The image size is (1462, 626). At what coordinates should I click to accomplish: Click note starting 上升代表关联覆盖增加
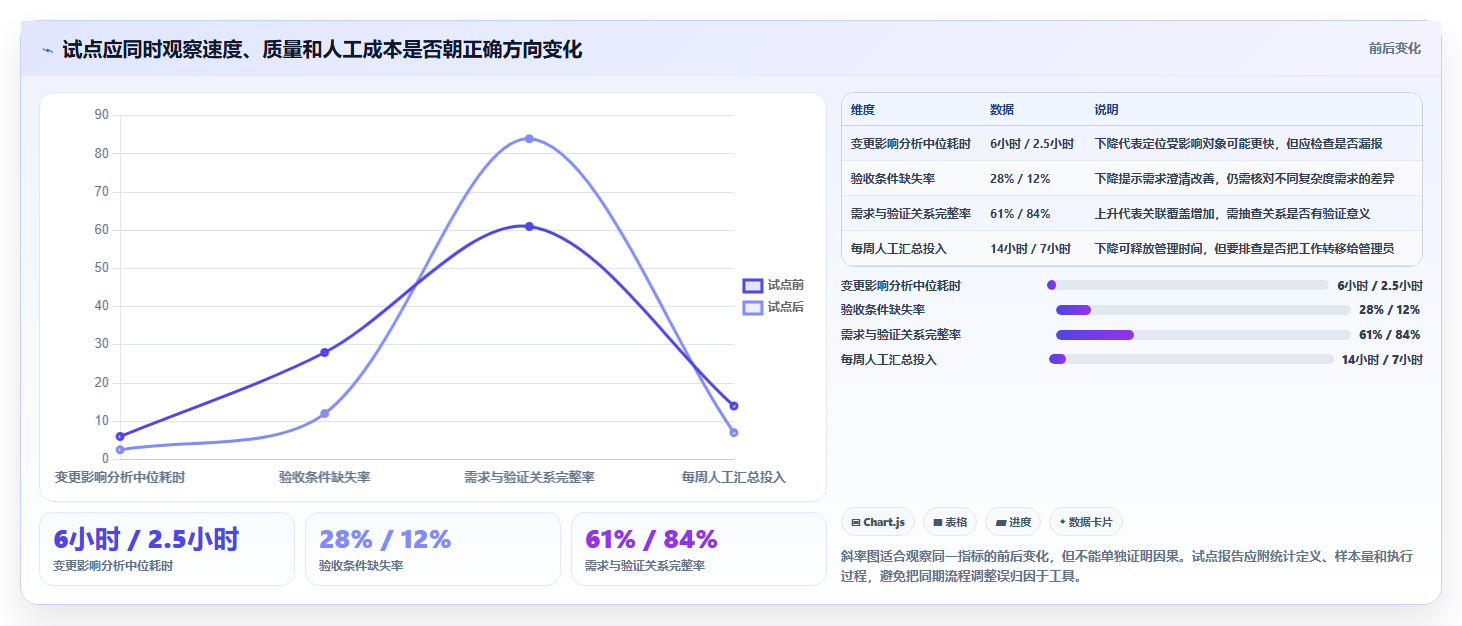1232,214
